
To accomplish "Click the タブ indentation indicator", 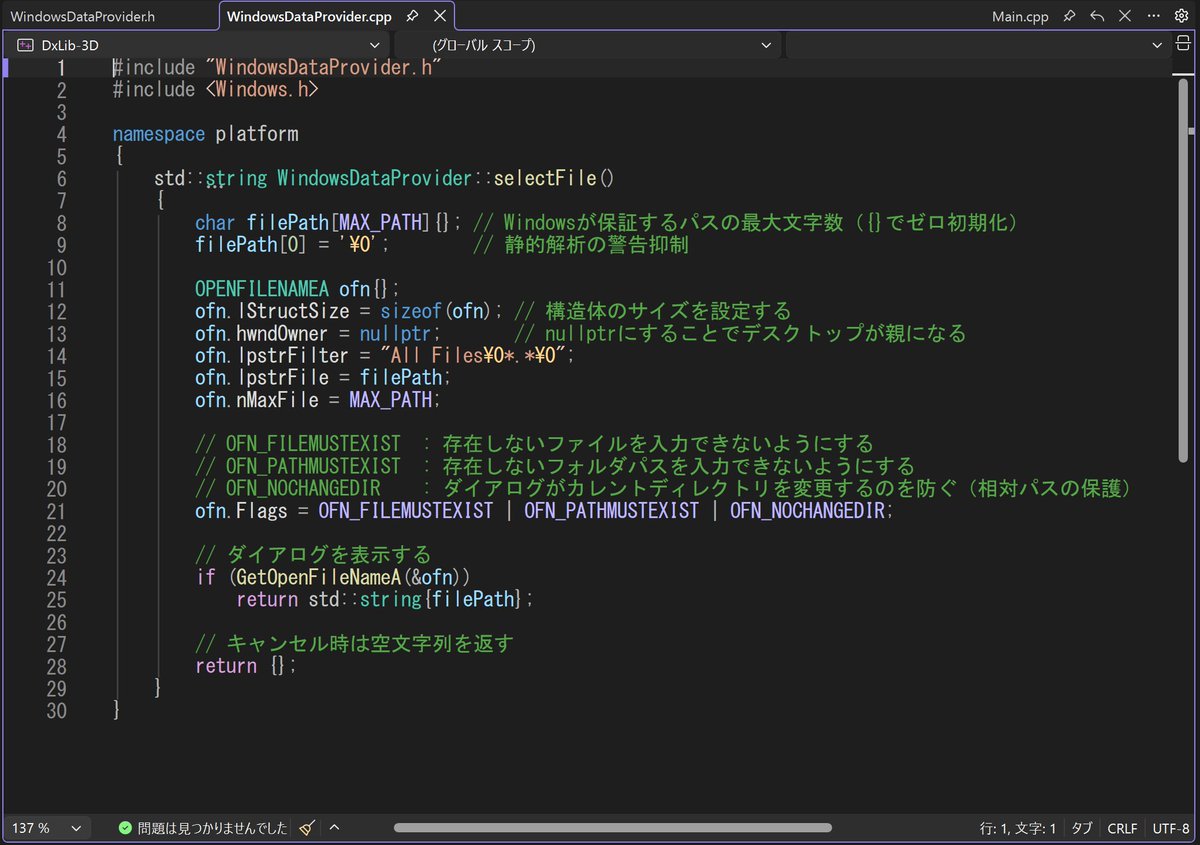I will (1082, 828).
